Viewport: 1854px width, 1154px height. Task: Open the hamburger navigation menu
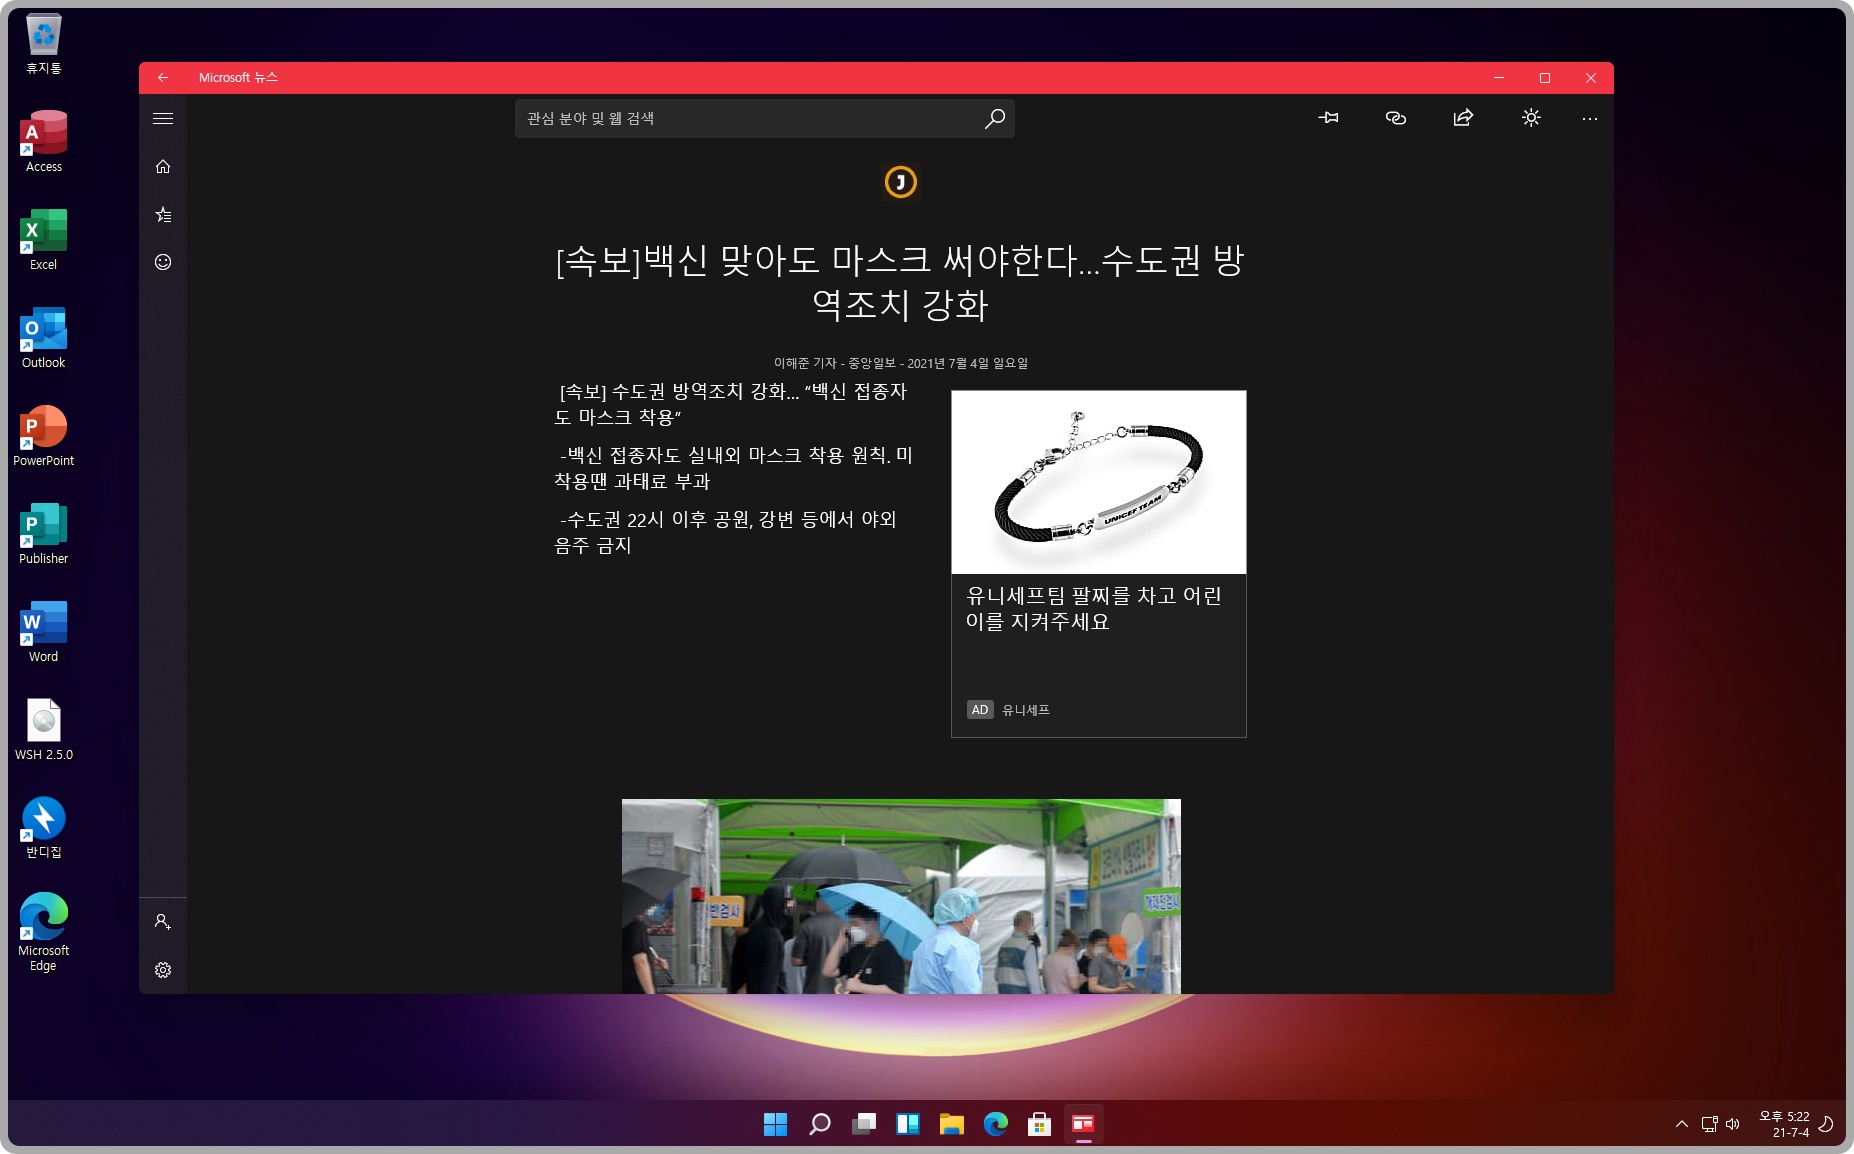[163, 118]
